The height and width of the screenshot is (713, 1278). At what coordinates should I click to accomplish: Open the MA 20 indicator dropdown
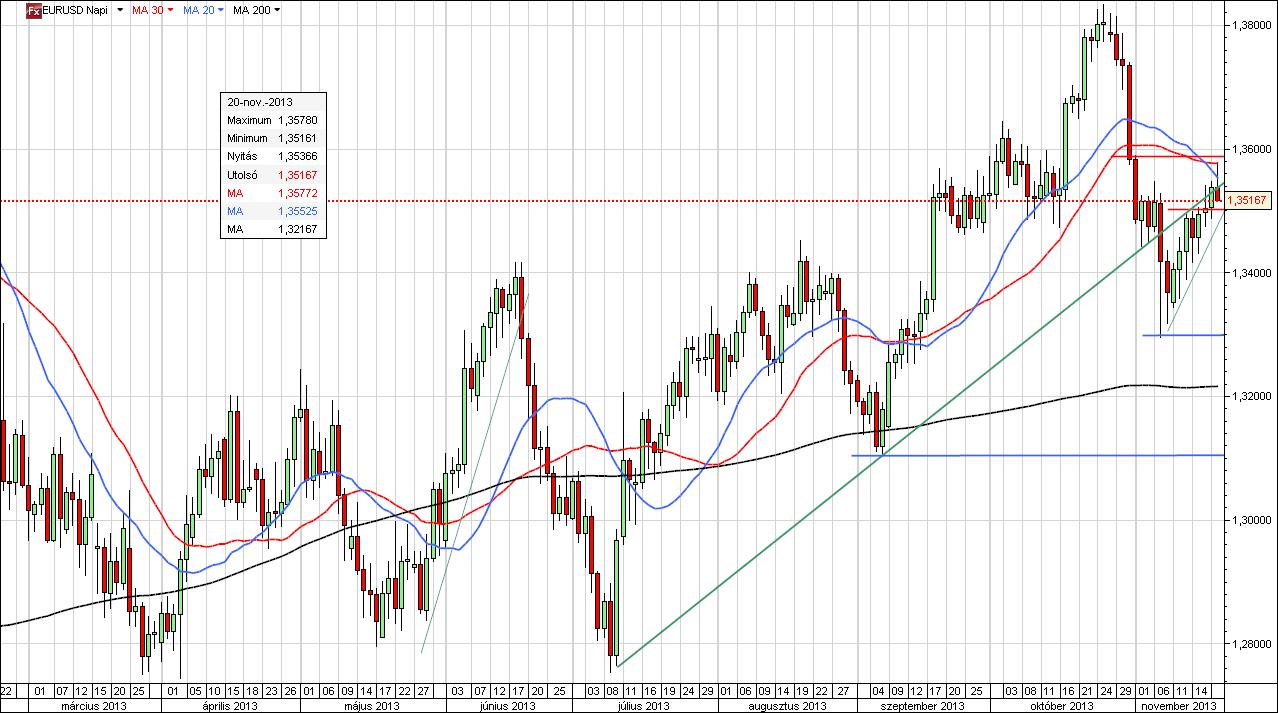pos(223,10)
